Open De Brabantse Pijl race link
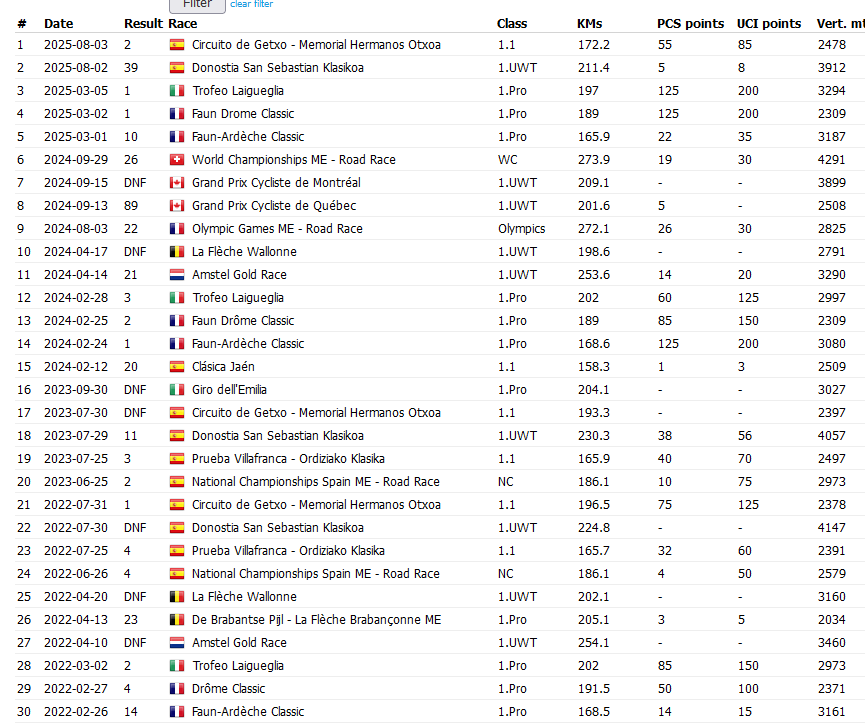The height and width of the screenshot is (724, 865). [316, 620]
